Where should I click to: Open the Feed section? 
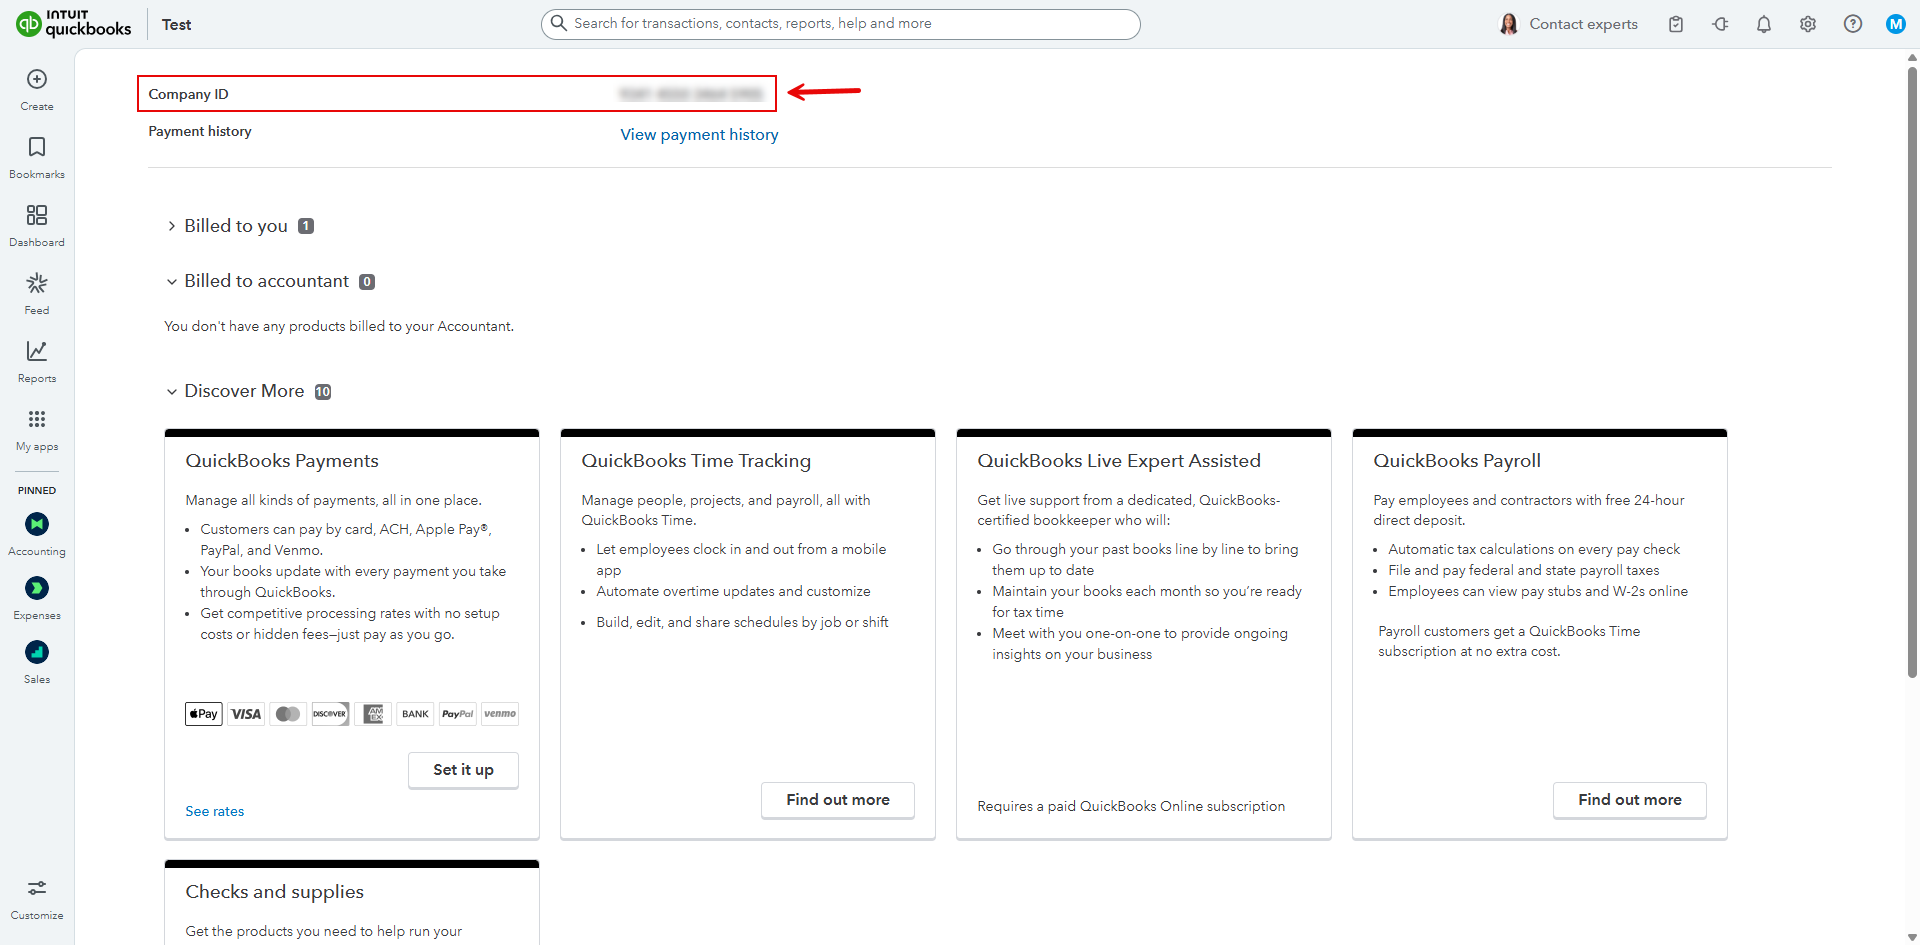click(x=37, y=293)
